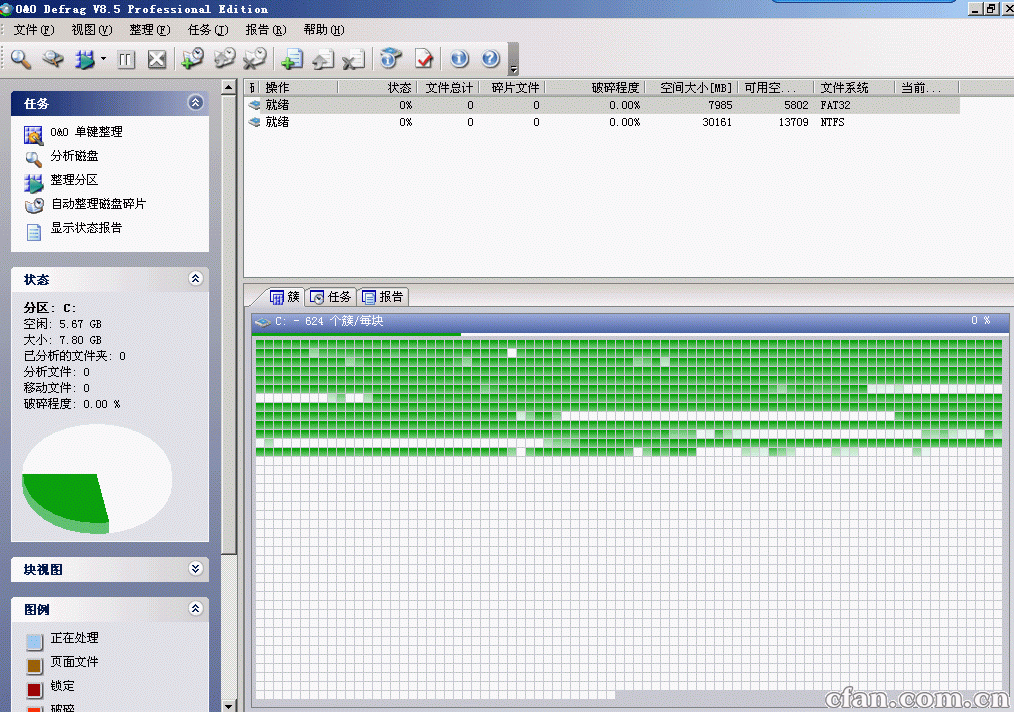This screenshot has height=712, width=1014.
Task: Open the 报告(R) menu
Action: coord(266,30)
